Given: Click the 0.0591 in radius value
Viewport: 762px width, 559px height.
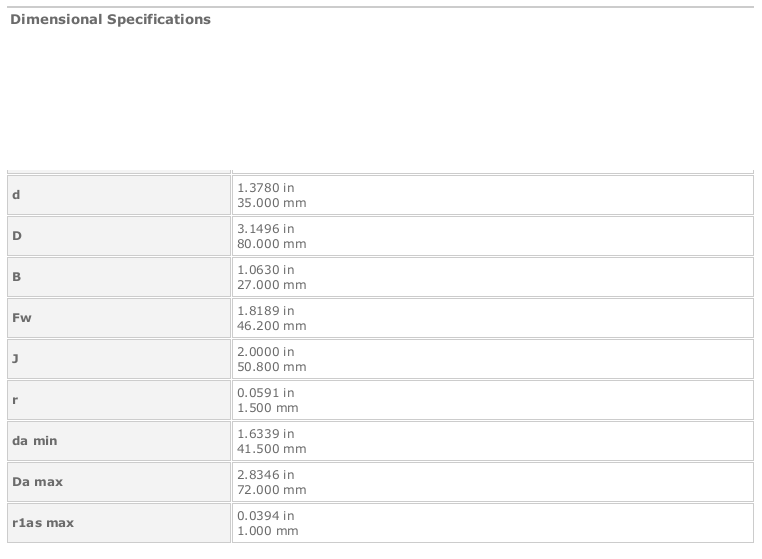Looking at the screenshot, I should [265, 393].
